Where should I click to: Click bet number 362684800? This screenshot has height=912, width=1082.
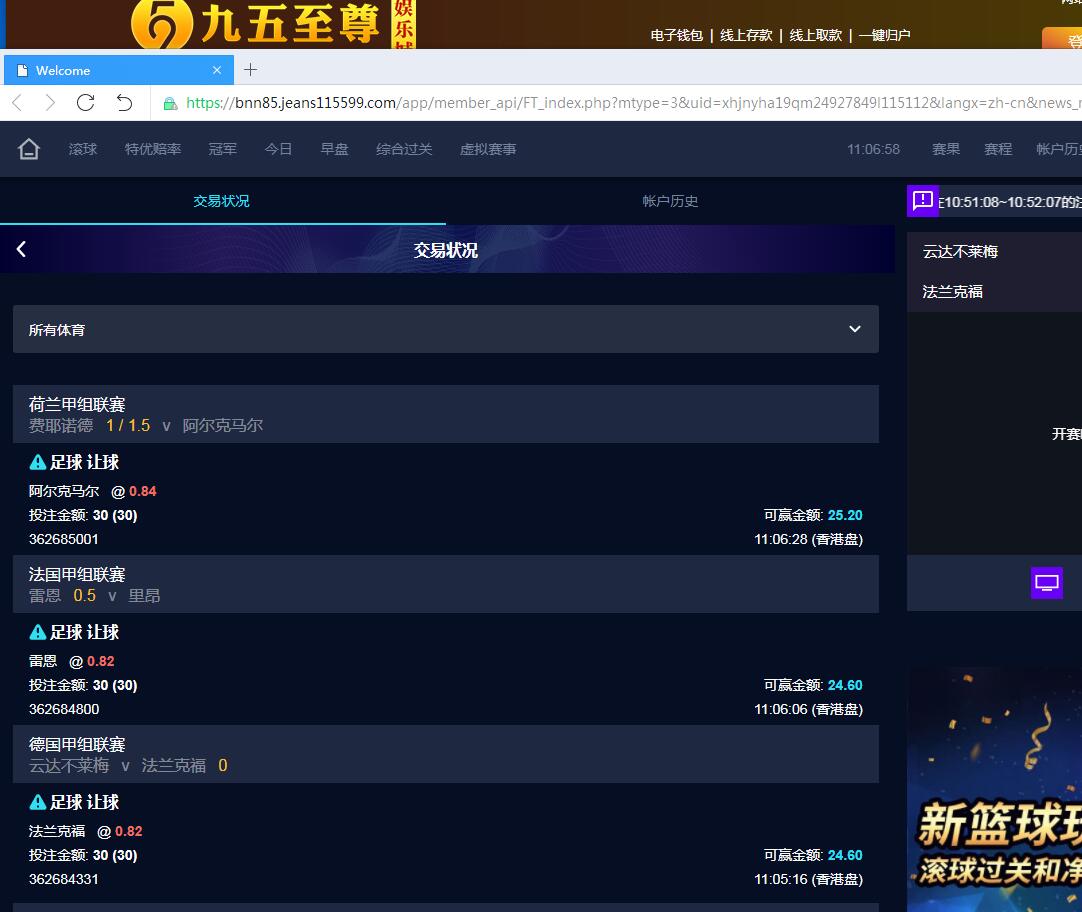click(x=64, y=709)
